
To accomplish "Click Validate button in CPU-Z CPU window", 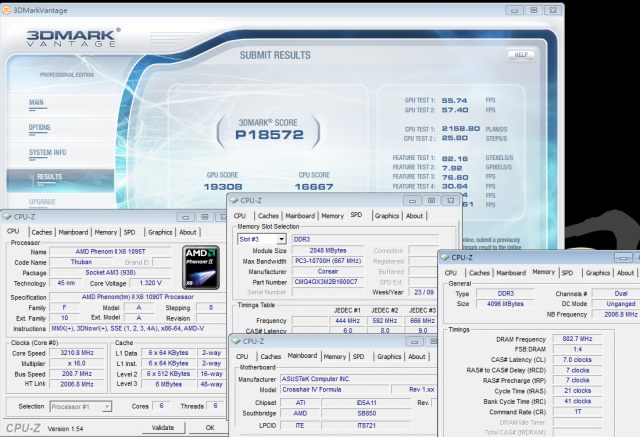I will point(163,428).
